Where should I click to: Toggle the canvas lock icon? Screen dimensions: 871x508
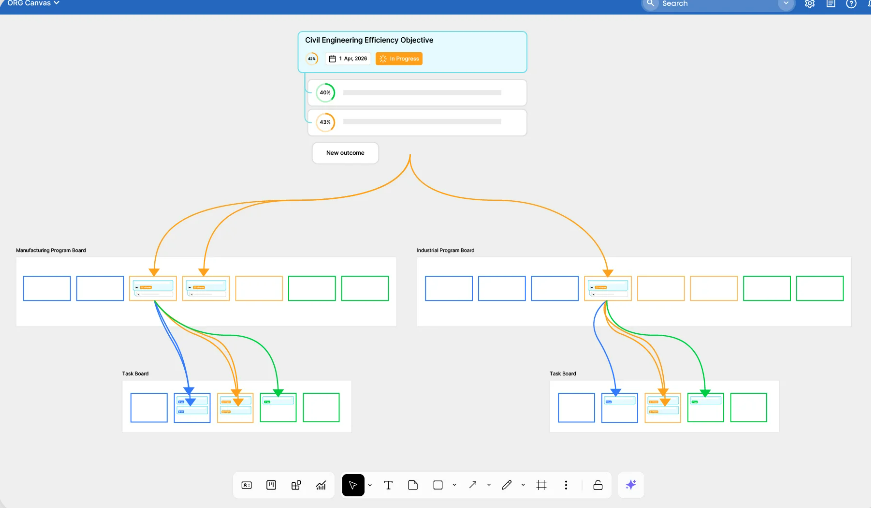(598, 485)
